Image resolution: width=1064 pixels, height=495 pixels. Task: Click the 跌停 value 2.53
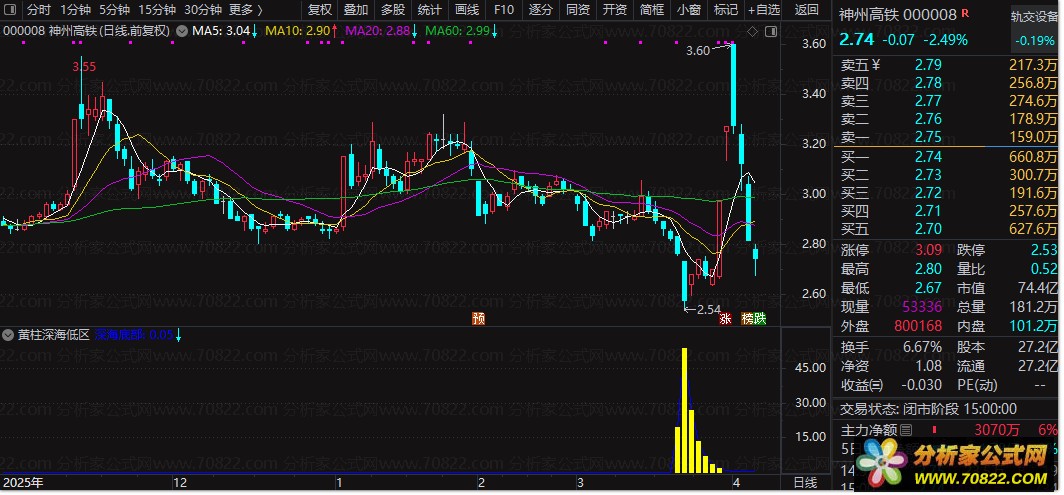coord(1043,250)
